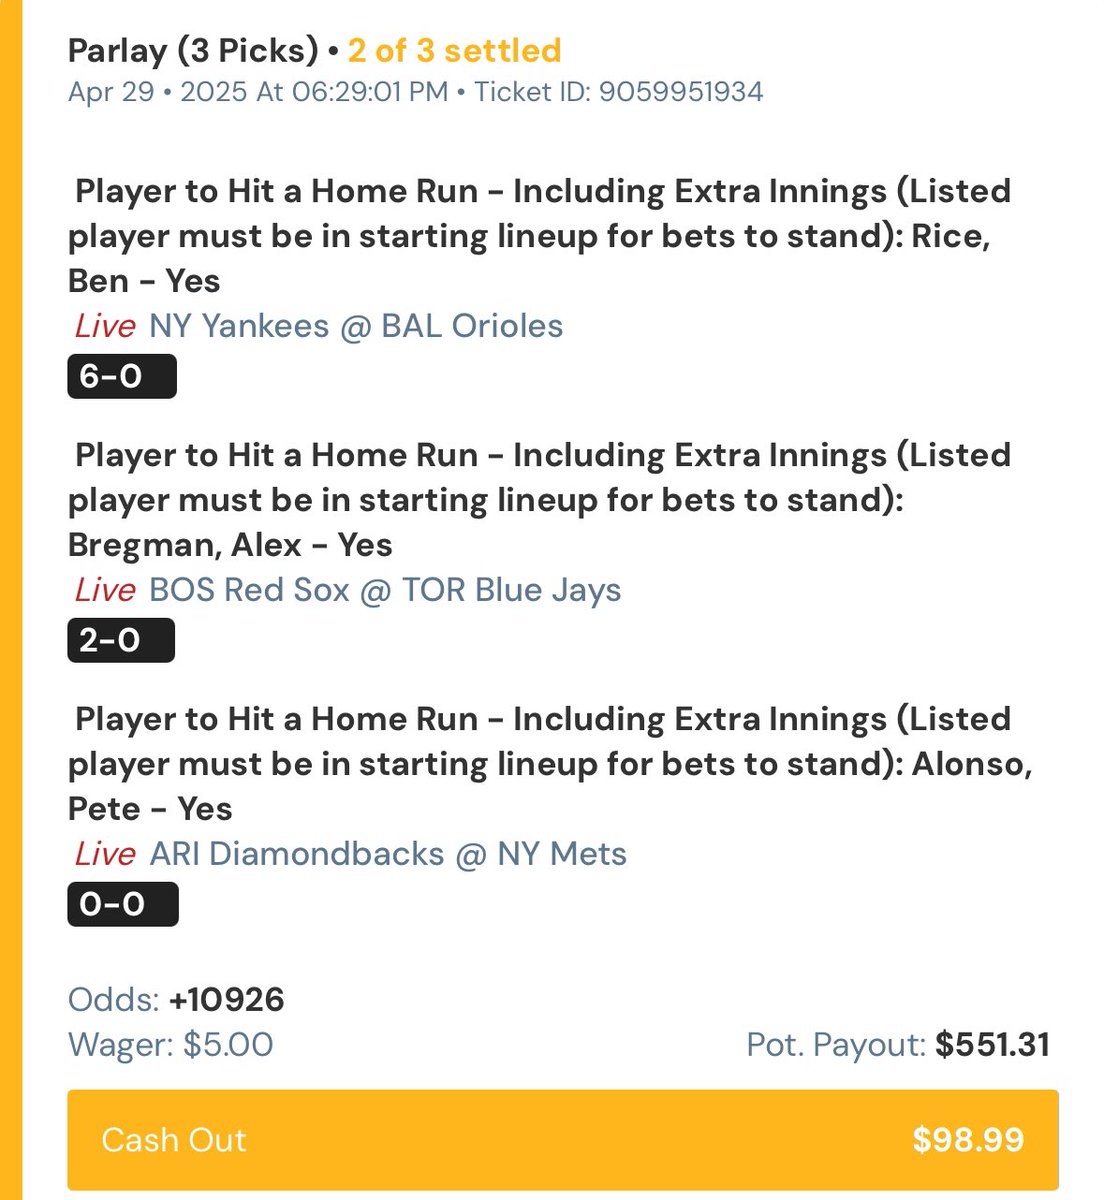Select the Alonso, Pete home run pick
Image resolution: width=1104 pixels, height=1200 pixels.
tap(550, 764)
